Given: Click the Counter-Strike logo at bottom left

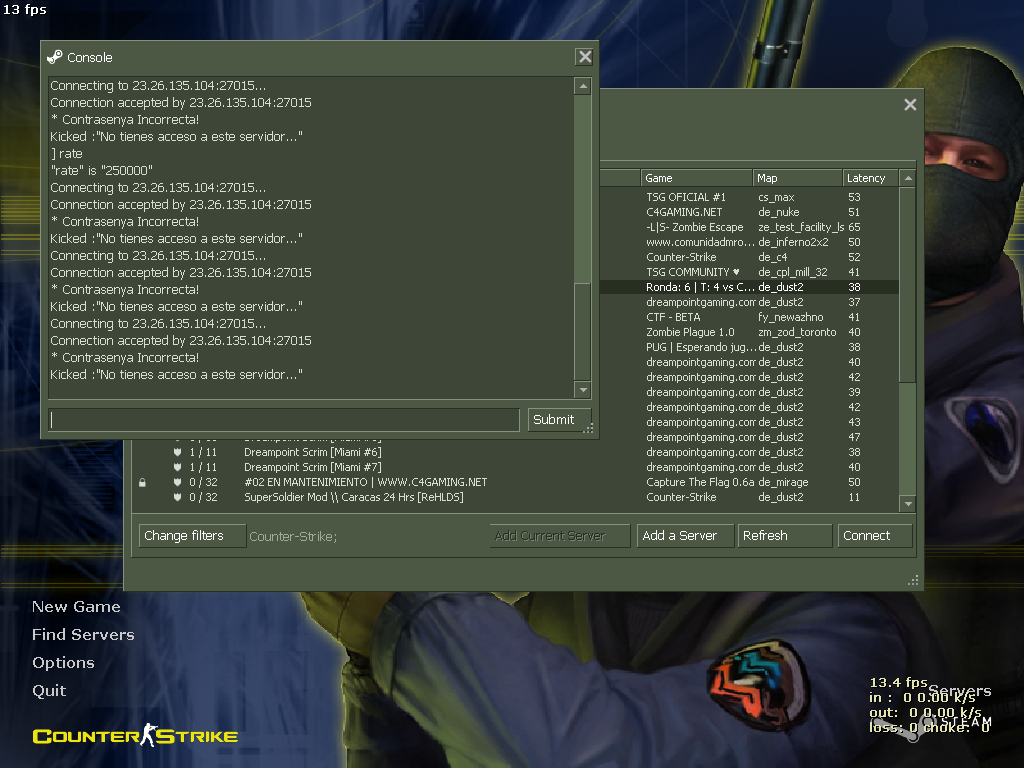Looking at the screenshot, I should 135,737.
